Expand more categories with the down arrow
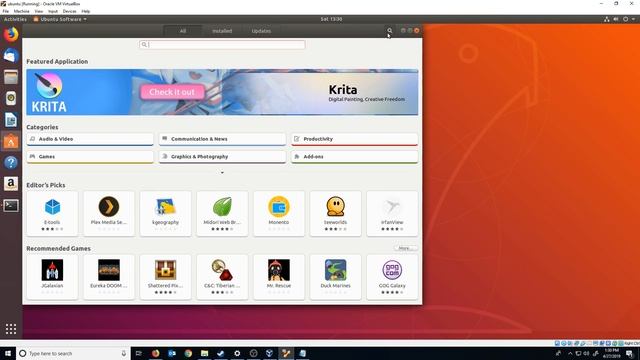Image resolution: width=640 pixels, height=360 pixels. click(222, 173)
